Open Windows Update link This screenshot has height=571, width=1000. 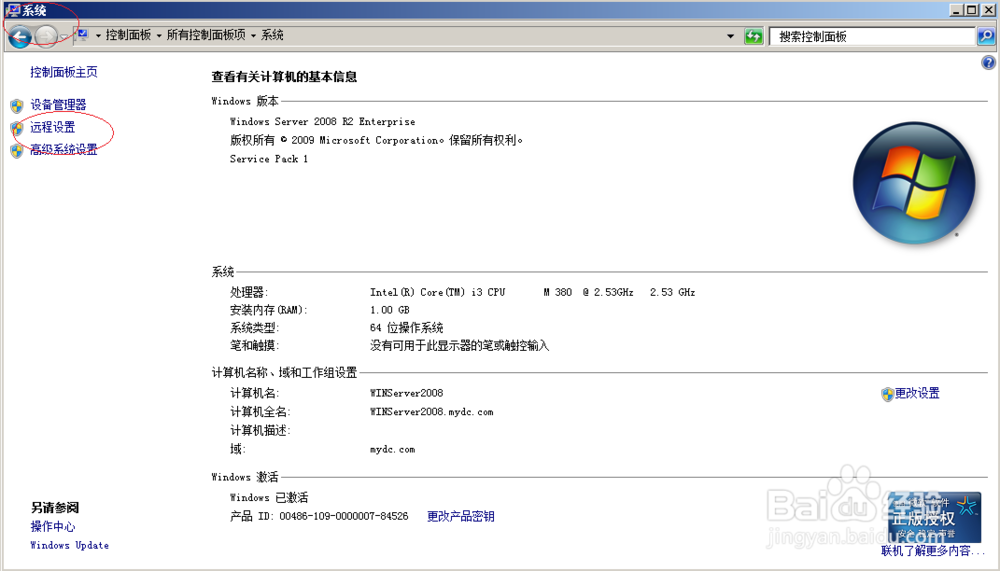70,545
